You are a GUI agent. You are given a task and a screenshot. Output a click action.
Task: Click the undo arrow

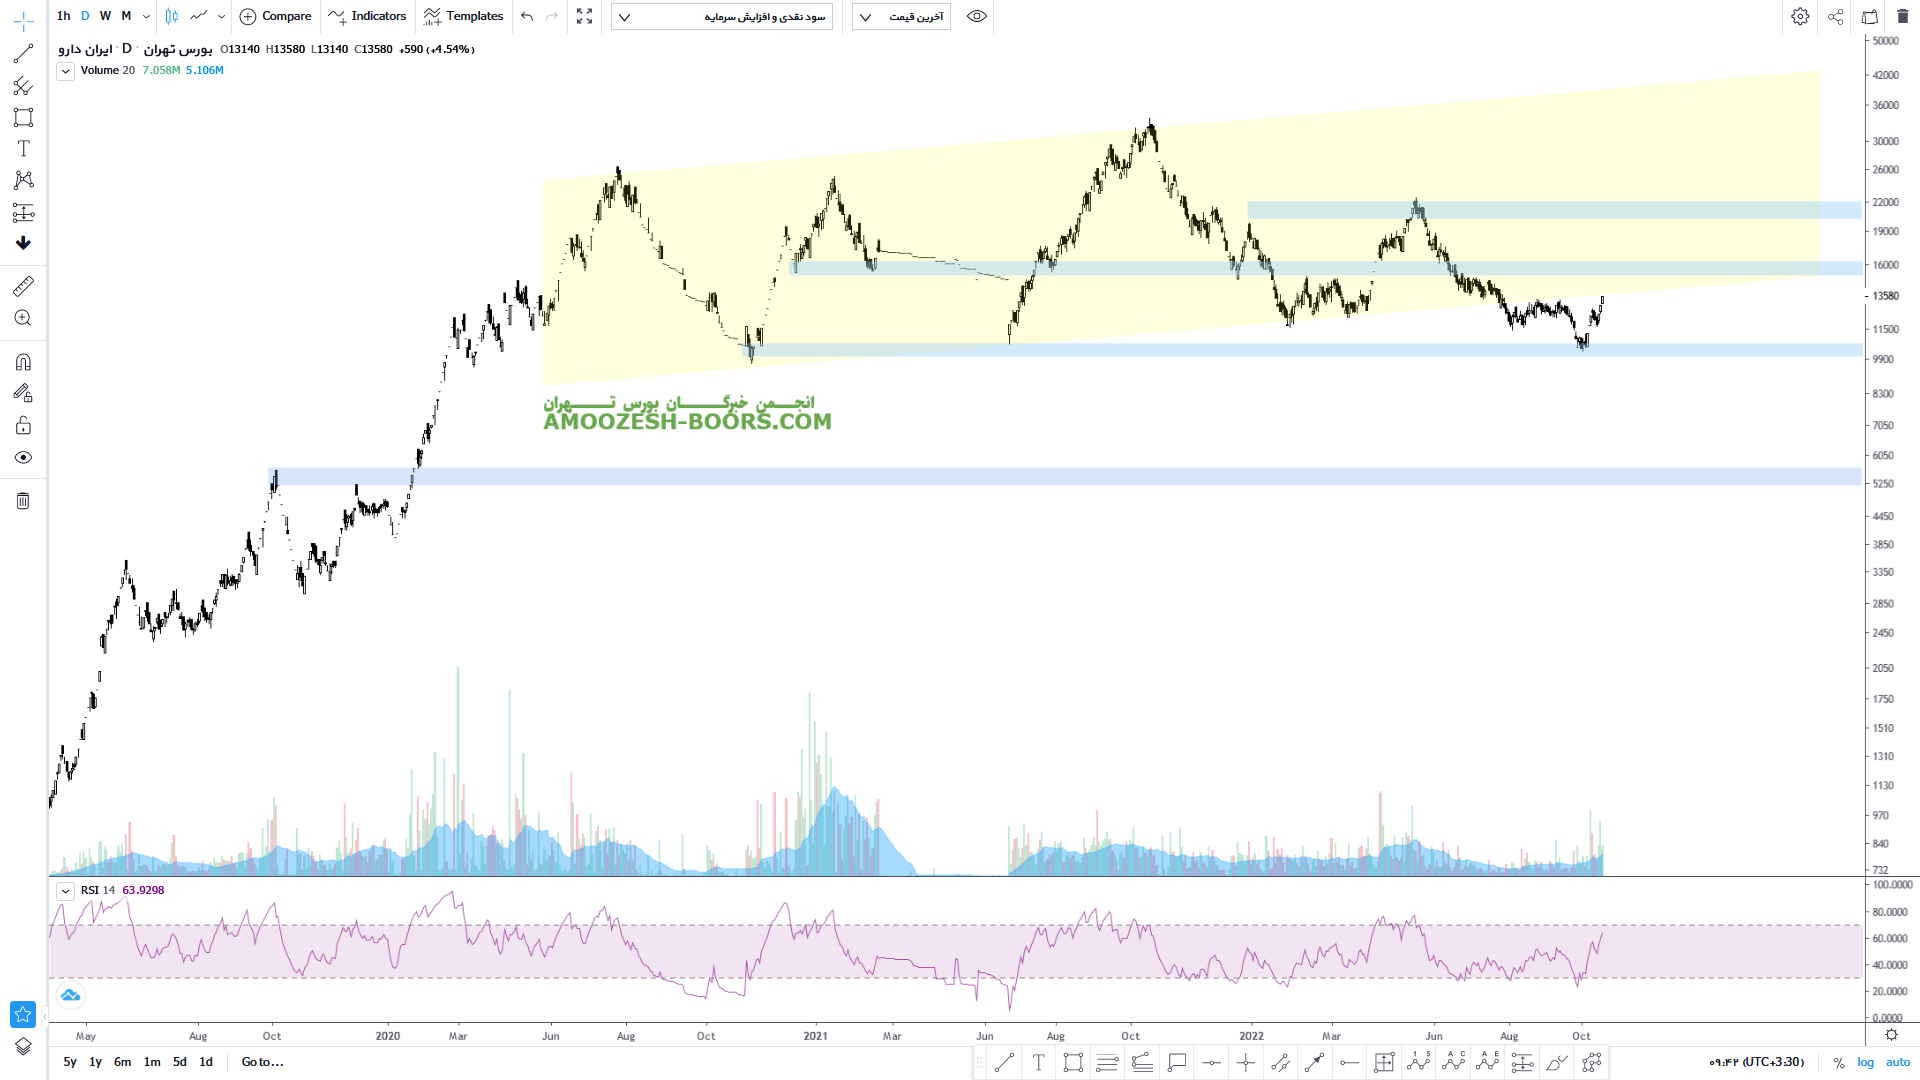(527, 16)
